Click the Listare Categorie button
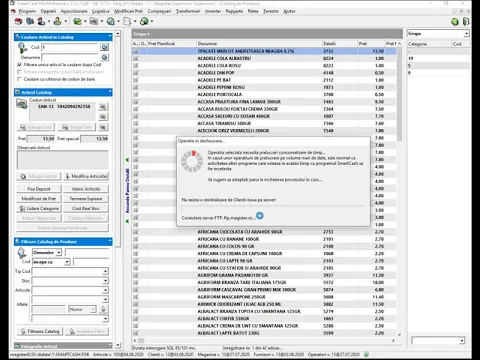 tap(39, 208)
